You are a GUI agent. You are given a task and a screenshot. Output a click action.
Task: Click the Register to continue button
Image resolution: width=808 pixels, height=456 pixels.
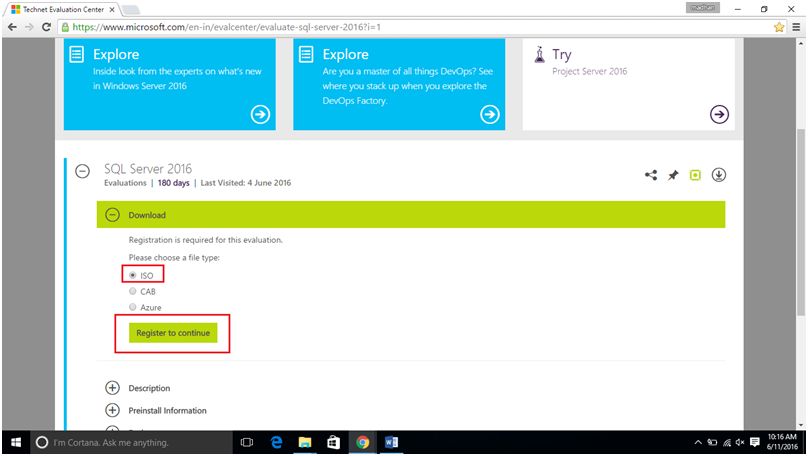coord(173,333)
